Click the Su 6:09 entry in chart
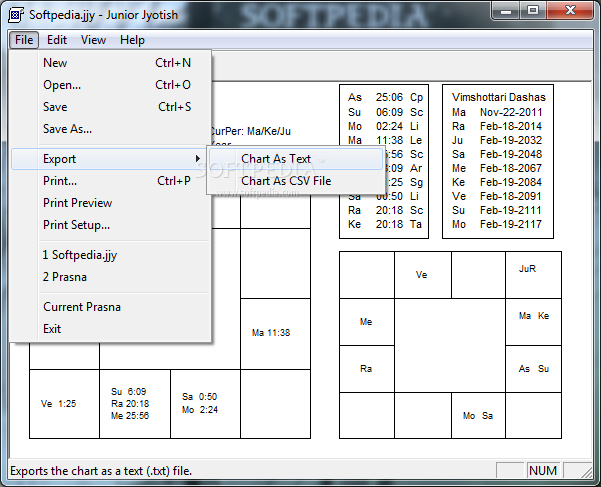This screenshot has width=601, height=487. tap(129, 392)
